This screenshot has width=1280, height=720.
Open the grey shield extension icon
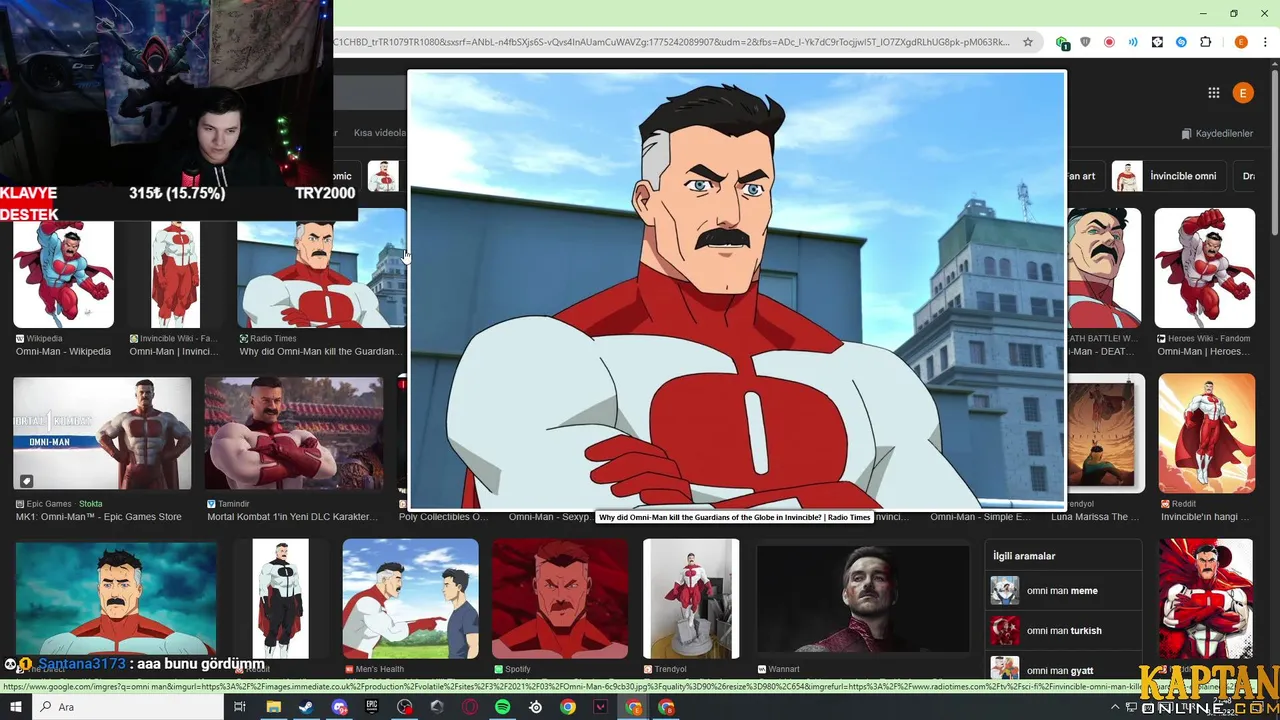pyautogui.click(x=1085, y=42)
